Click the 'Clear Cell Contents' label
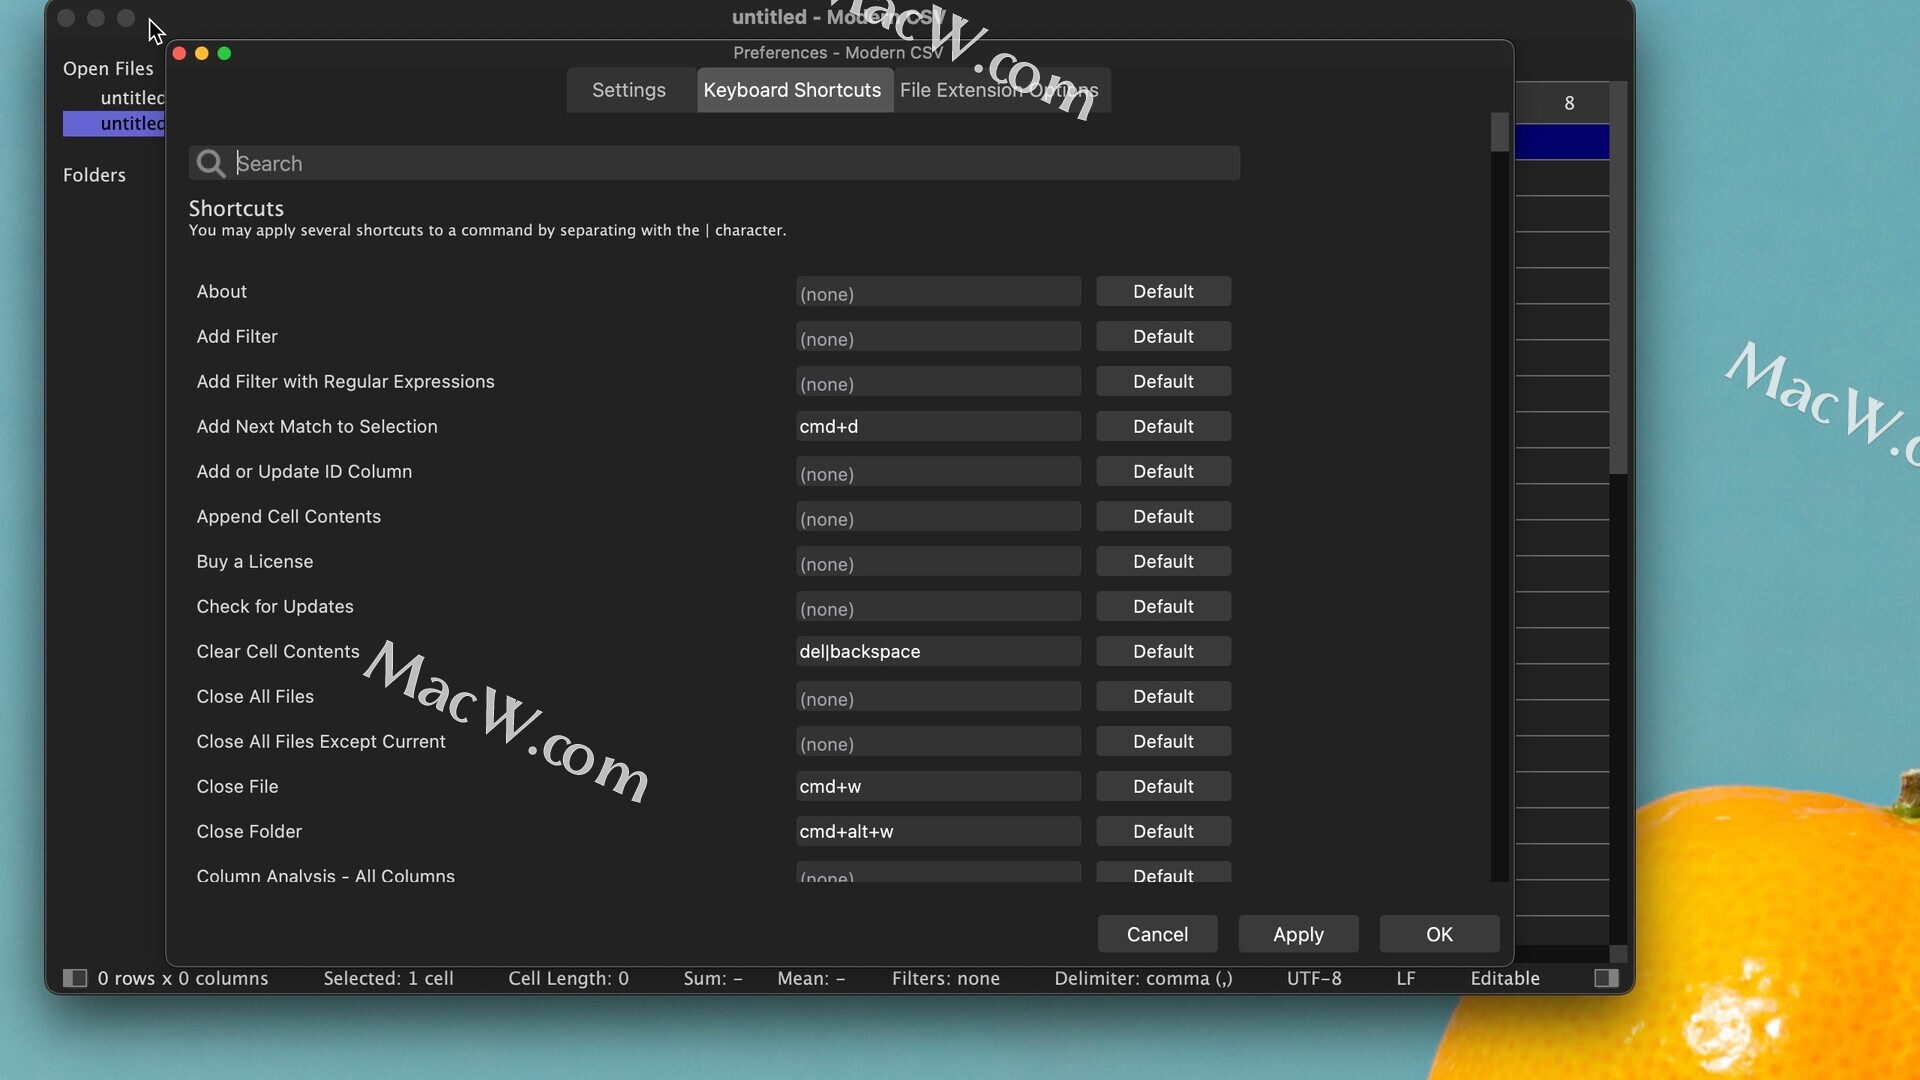Image resolution: width=1920 pixels, height=1080 pixels. pos(278,652)
